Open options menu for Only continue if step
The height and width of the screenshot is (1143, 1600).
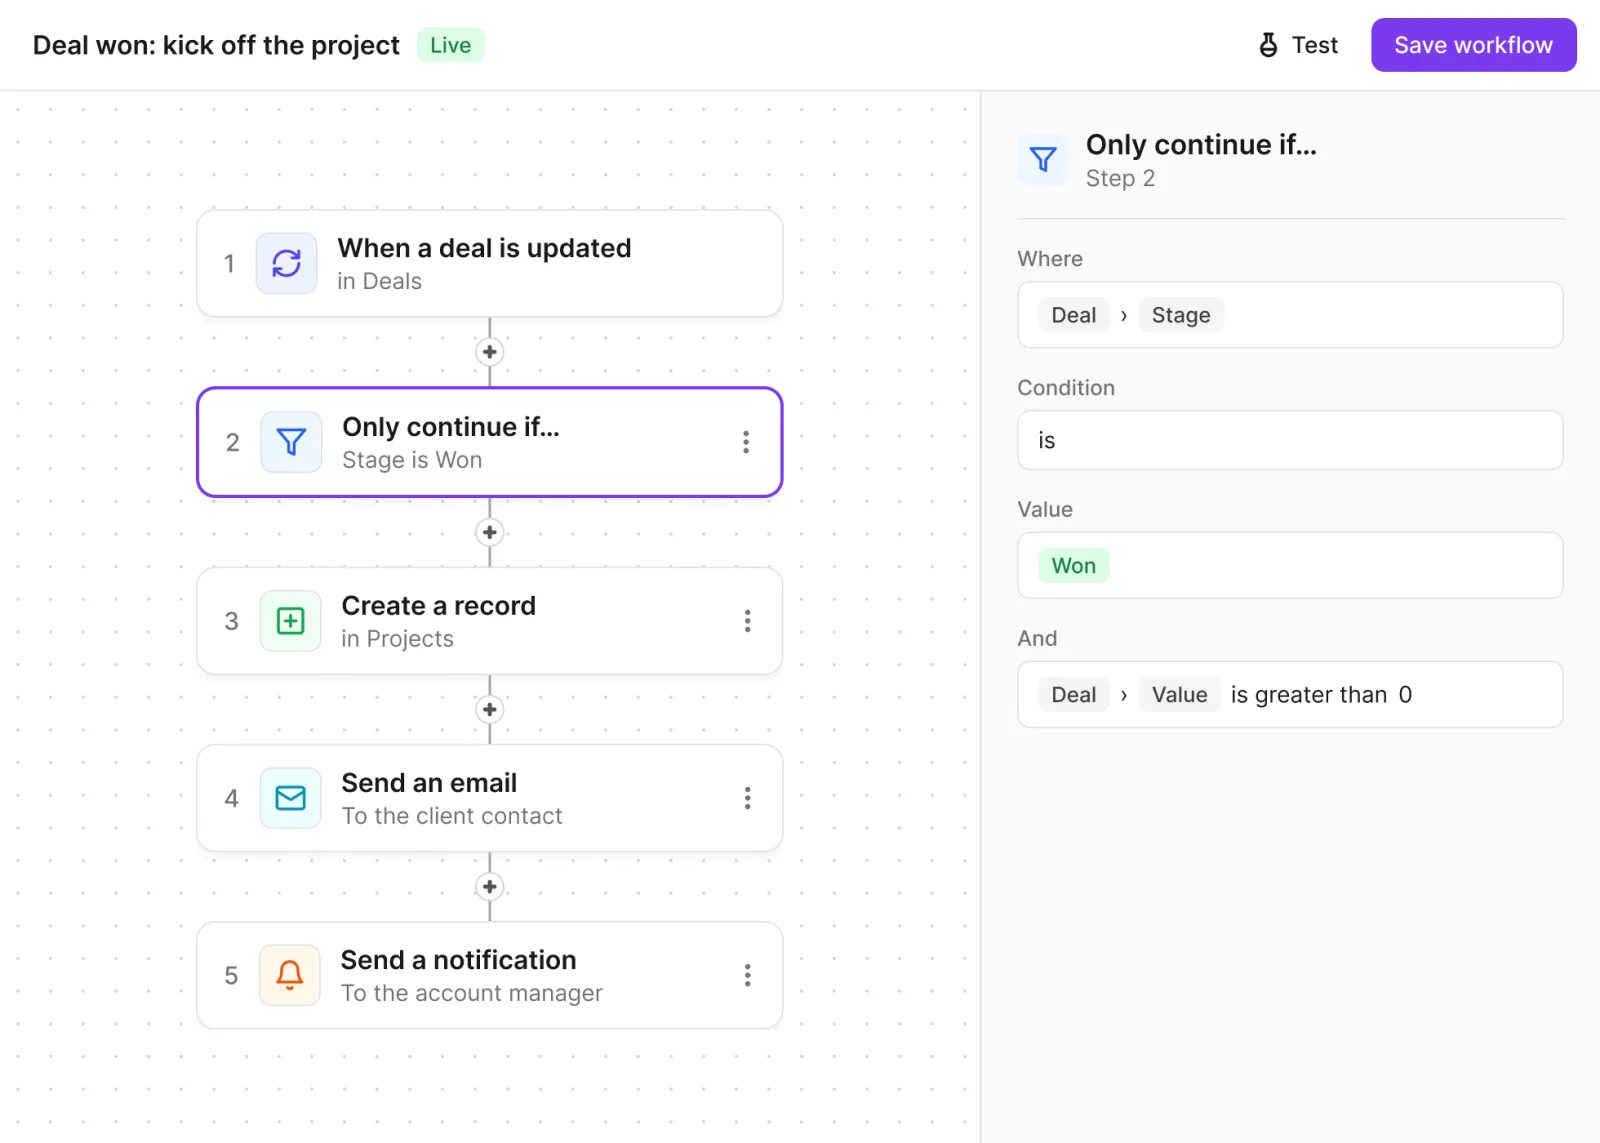tap(746, 442)
